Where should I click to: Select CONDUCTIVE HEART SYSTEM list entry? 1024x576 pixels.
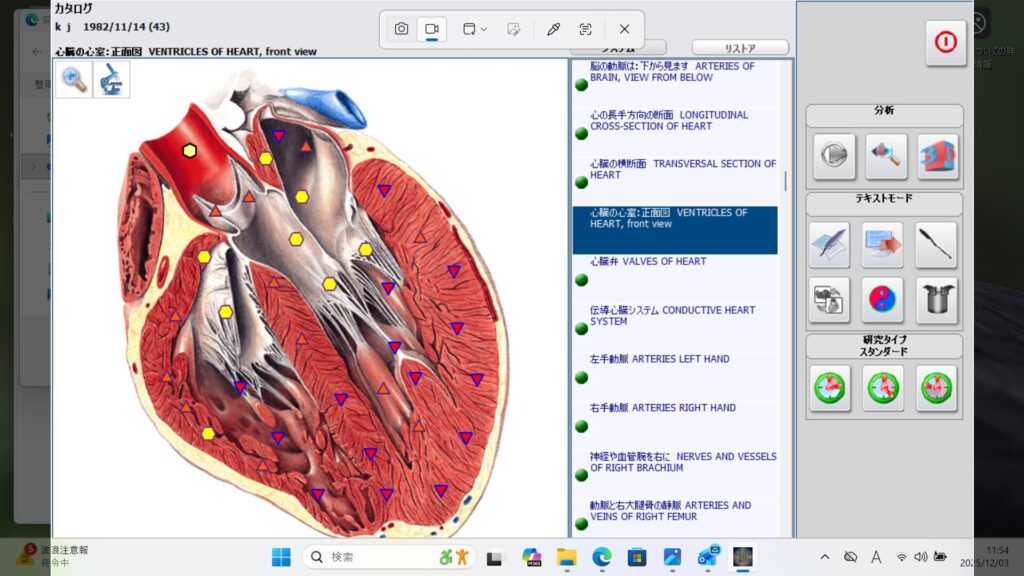pos(672,316)
